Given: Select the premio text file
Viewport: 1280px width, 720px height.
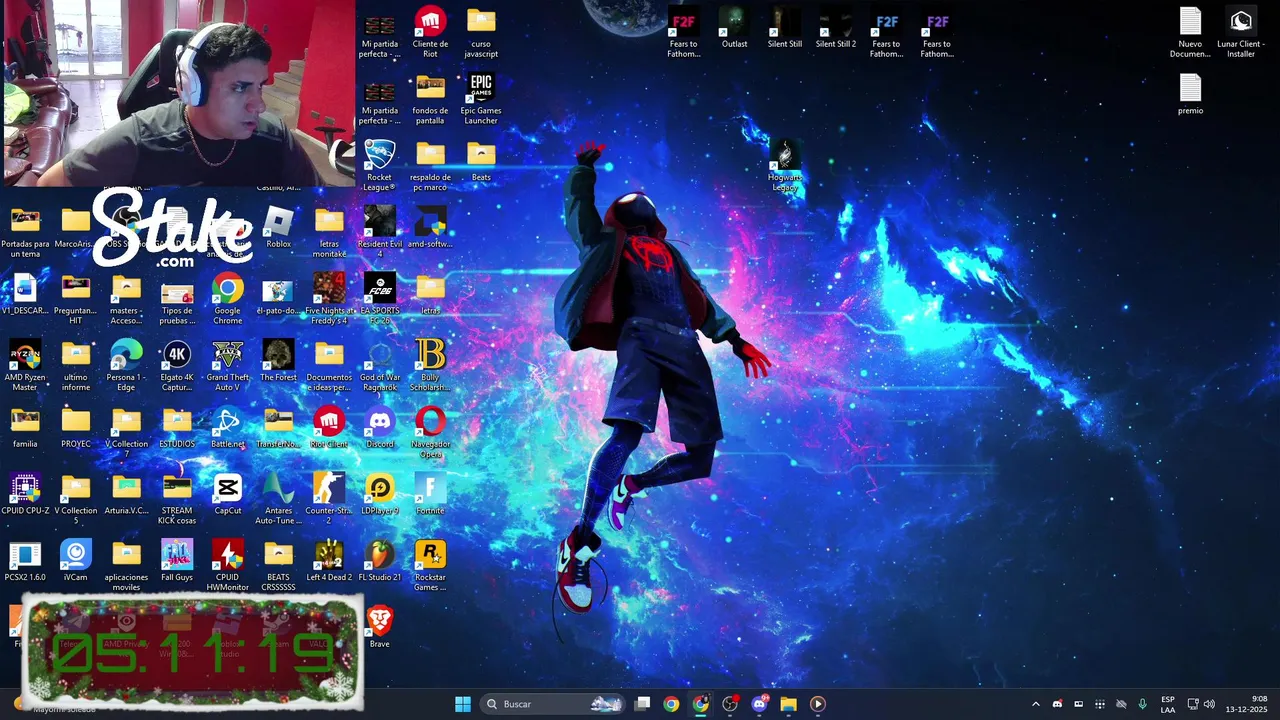Looking at the screenshot, I should (x=1190, y=94).
